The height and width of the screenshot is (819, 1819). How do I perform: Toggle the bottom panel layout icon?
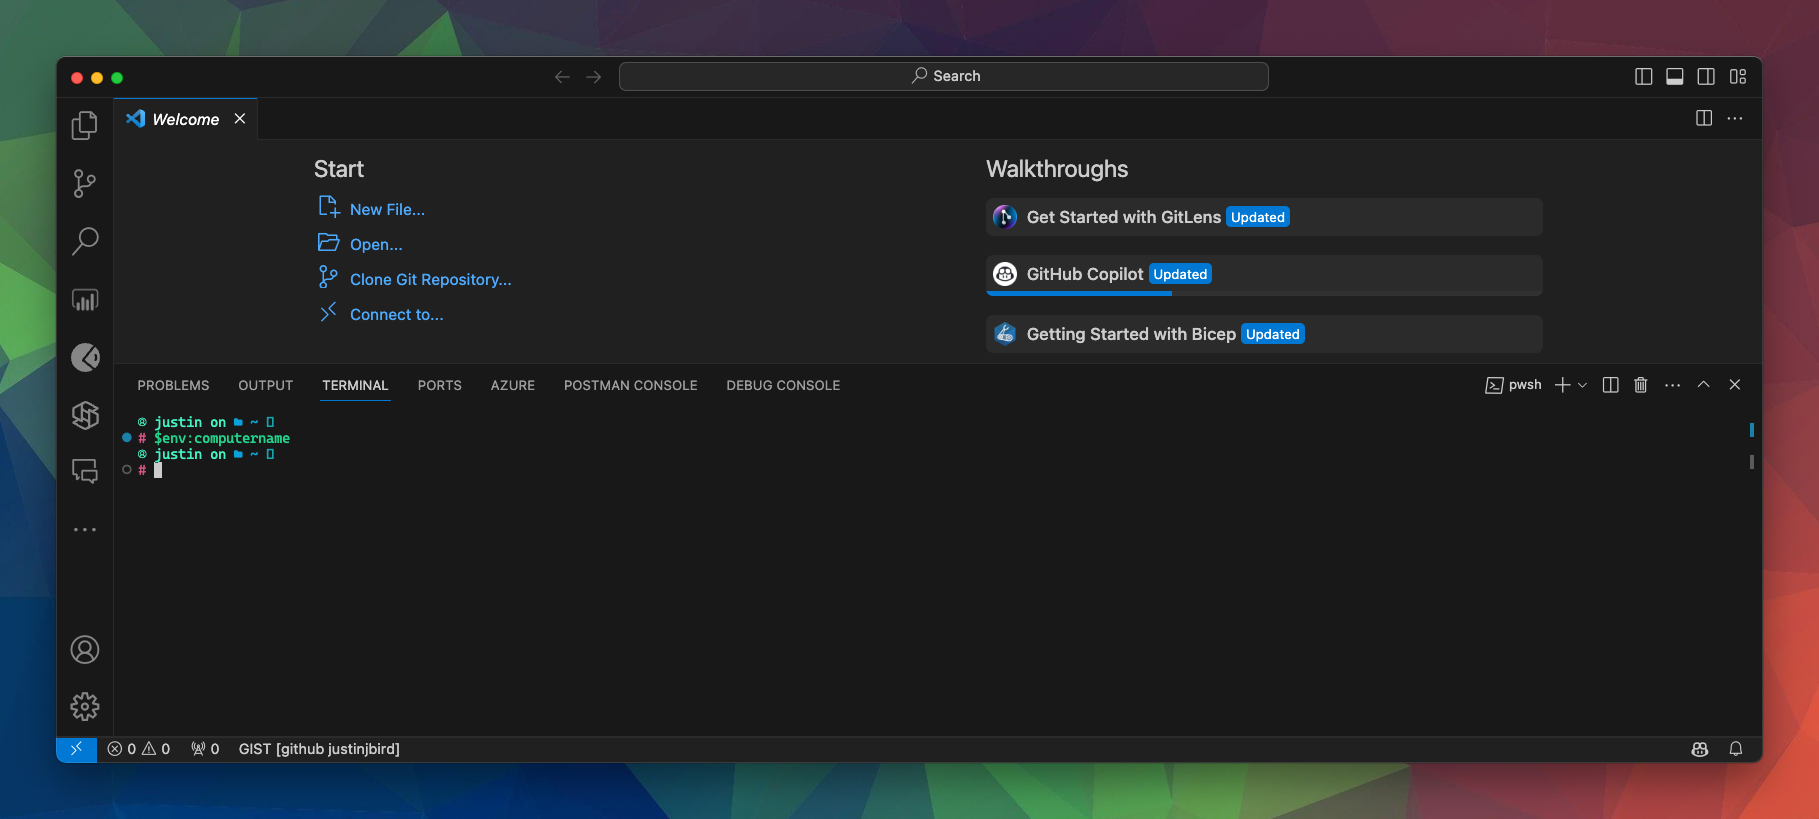(x=1675, y=77)
